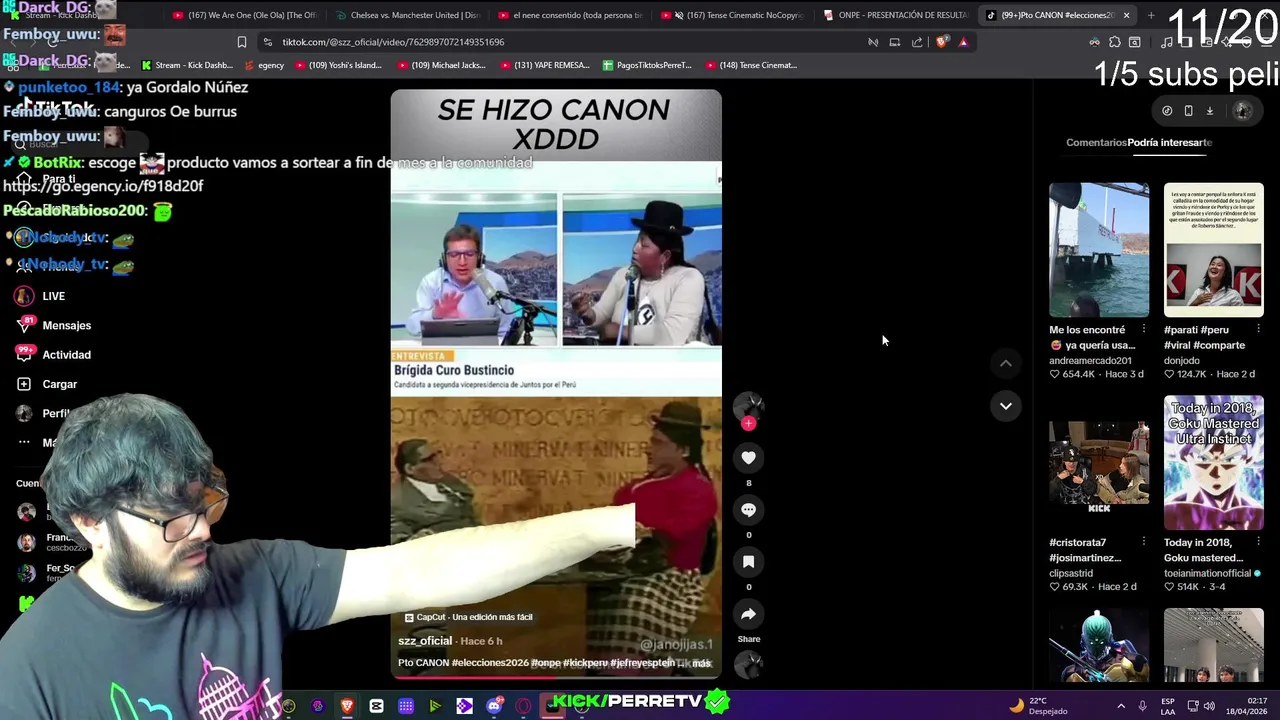Viewport: 1280px width, 720px height.
Task: Open the andreamercado201 profile link
Action: pos(1090,361)
